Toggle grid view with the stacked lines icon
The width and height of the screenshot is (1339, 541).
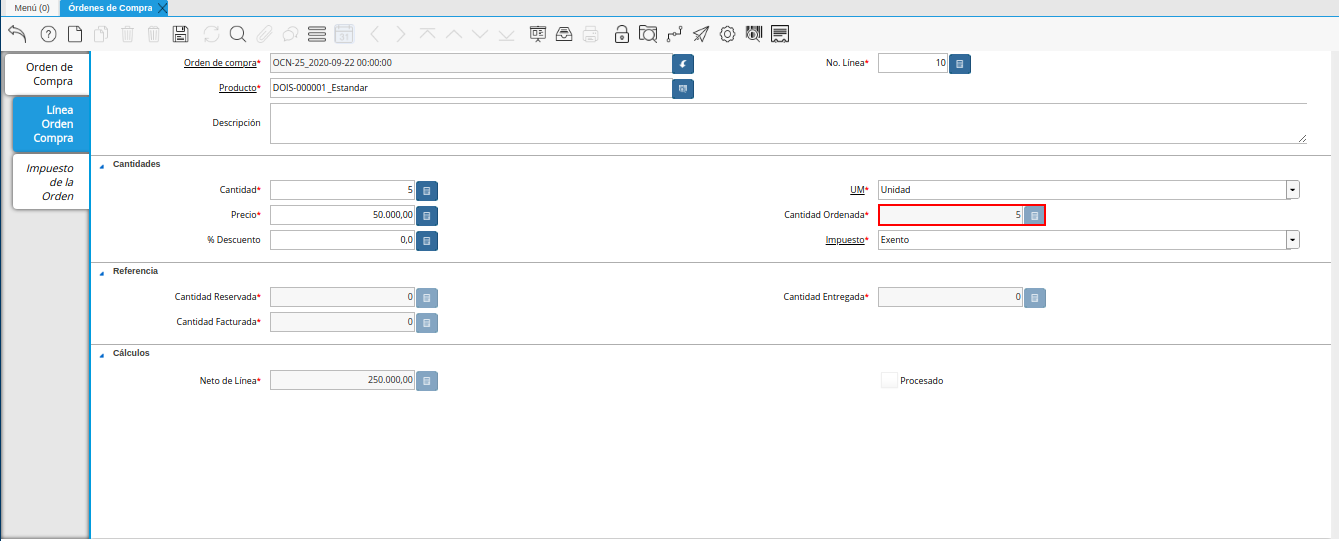pyautogui.click(x=317, y=34)
